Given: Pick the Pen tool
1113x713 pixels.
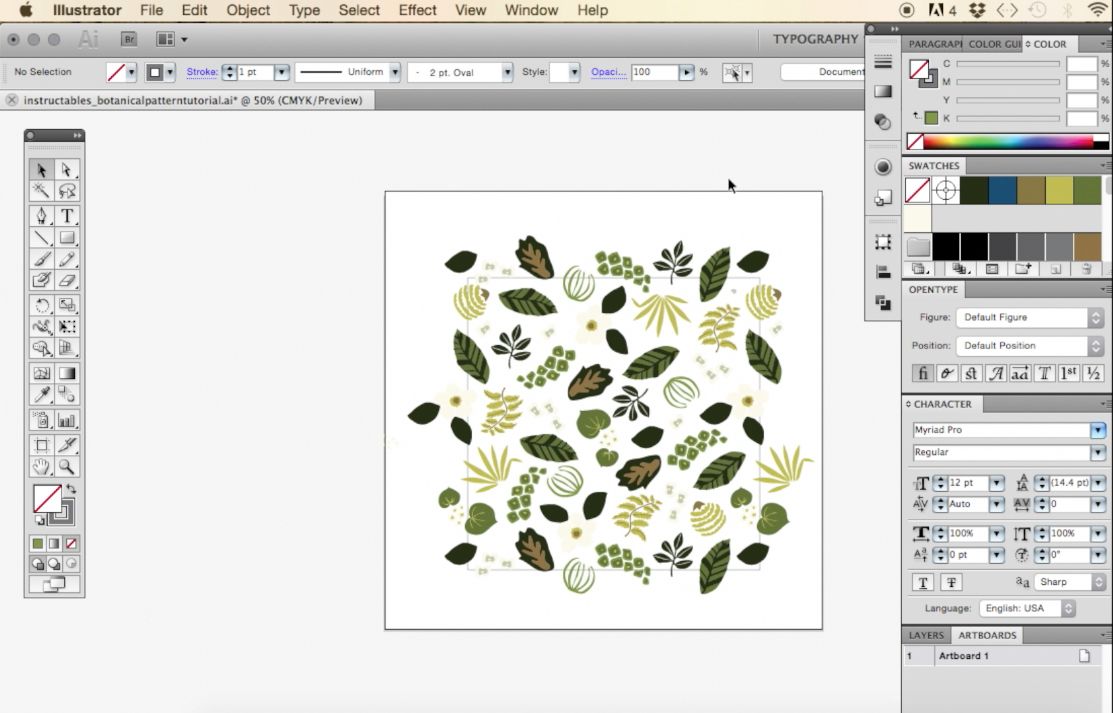Looking at the screenshot, I should click(x=41, y=215).
